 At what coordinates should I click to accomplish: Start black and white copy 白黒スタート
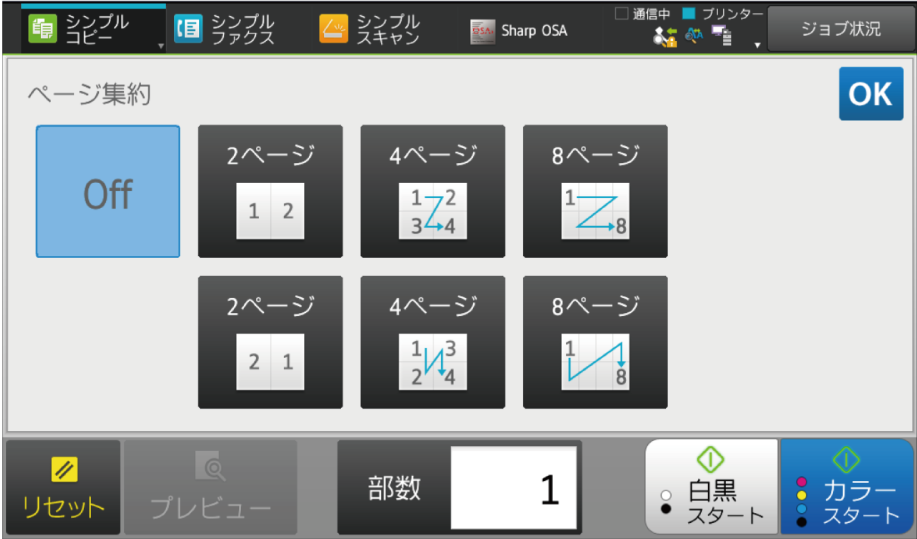[x=711, y=486]
